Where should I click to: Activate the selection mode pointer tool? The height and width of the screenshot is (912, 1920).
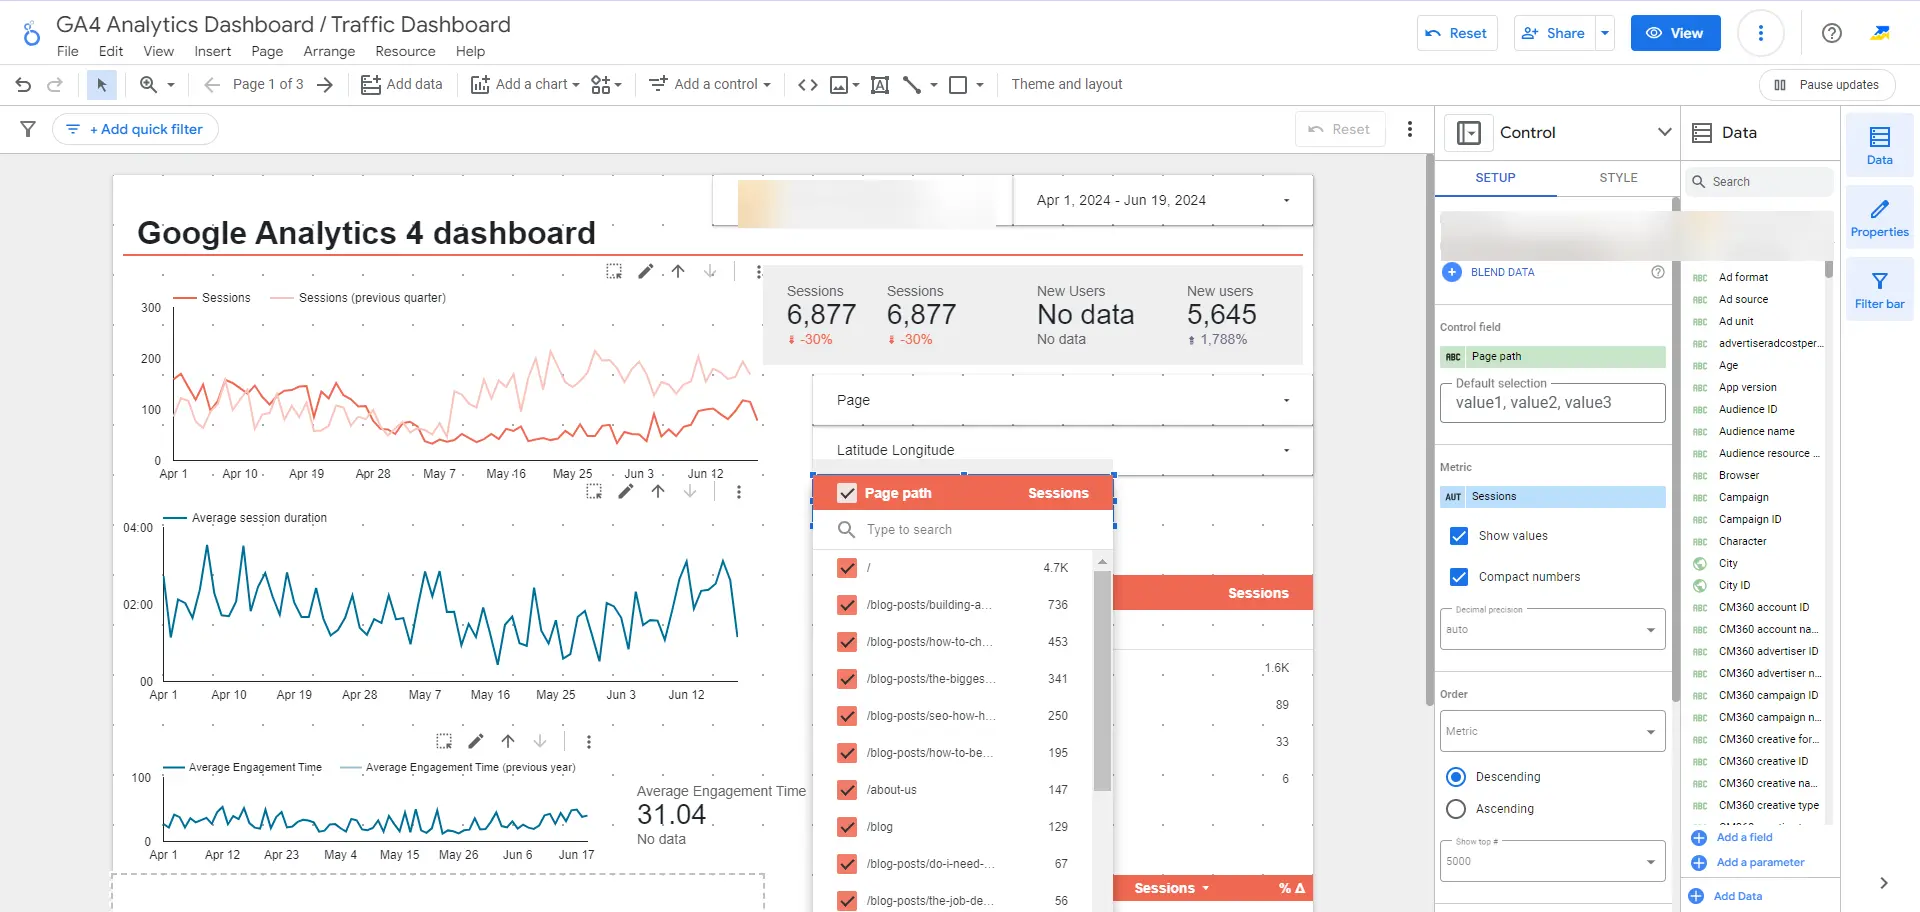[101, 85]
